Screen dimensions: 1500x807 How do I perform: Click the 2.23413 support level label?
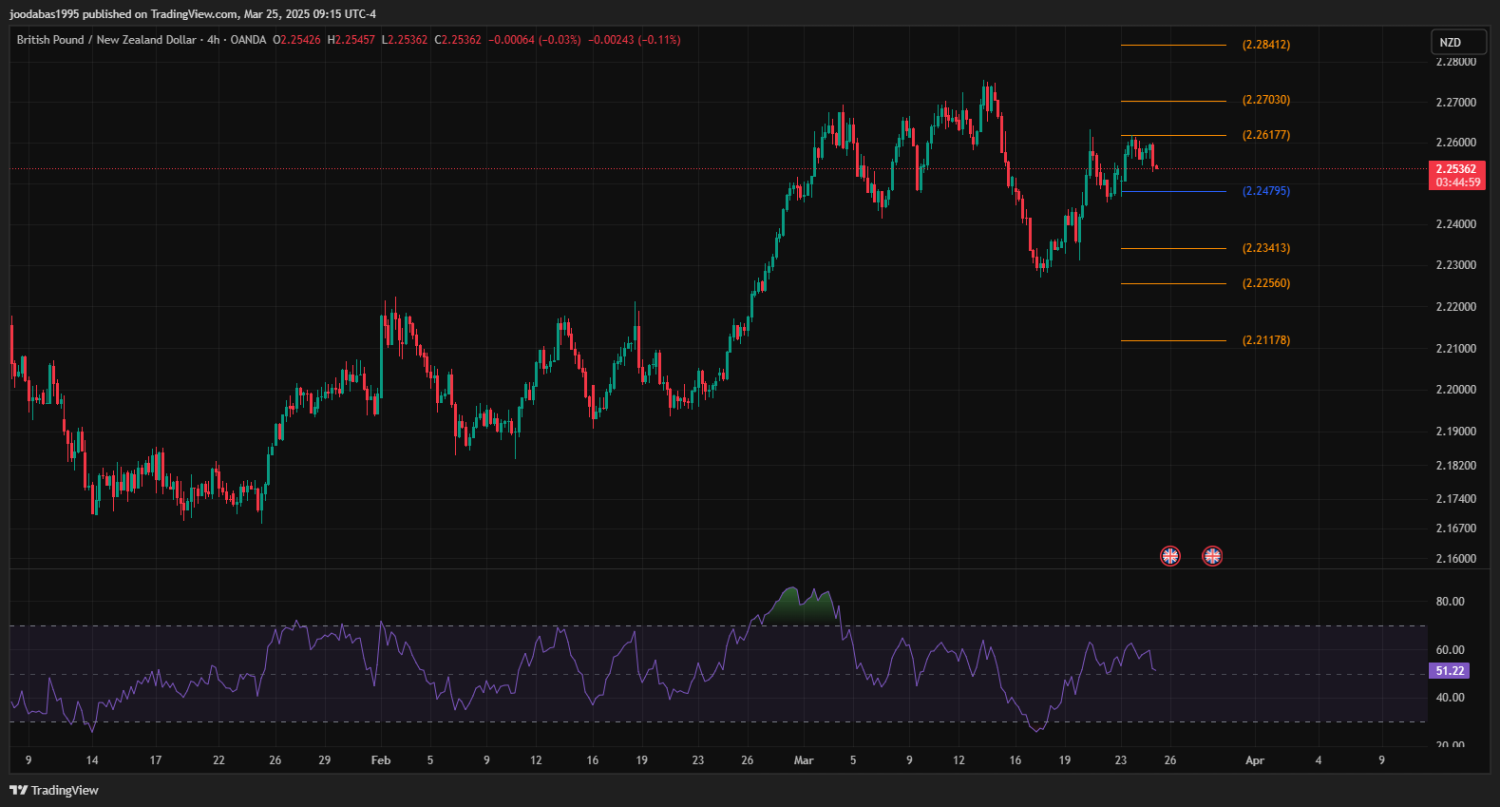click(1266, 248)
